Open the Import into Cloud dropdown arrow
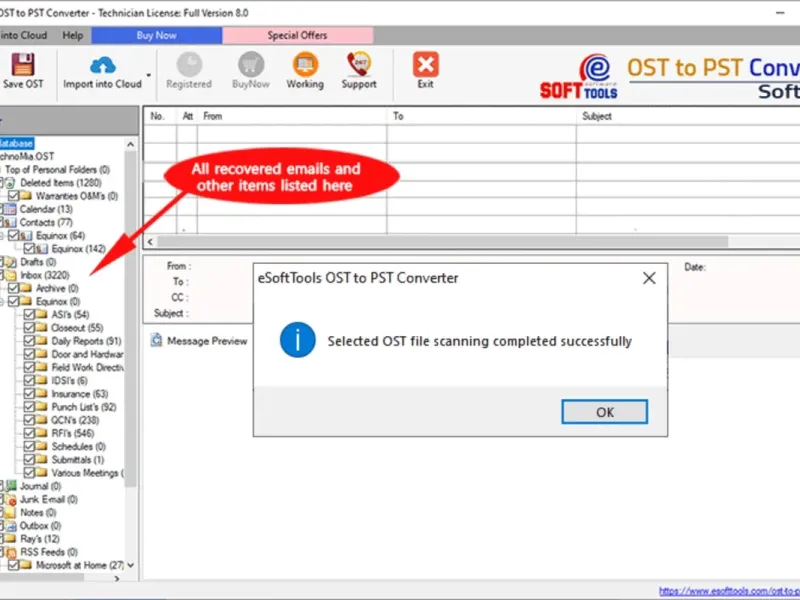This screenshot has width=800, height=600. click(148, 76)
